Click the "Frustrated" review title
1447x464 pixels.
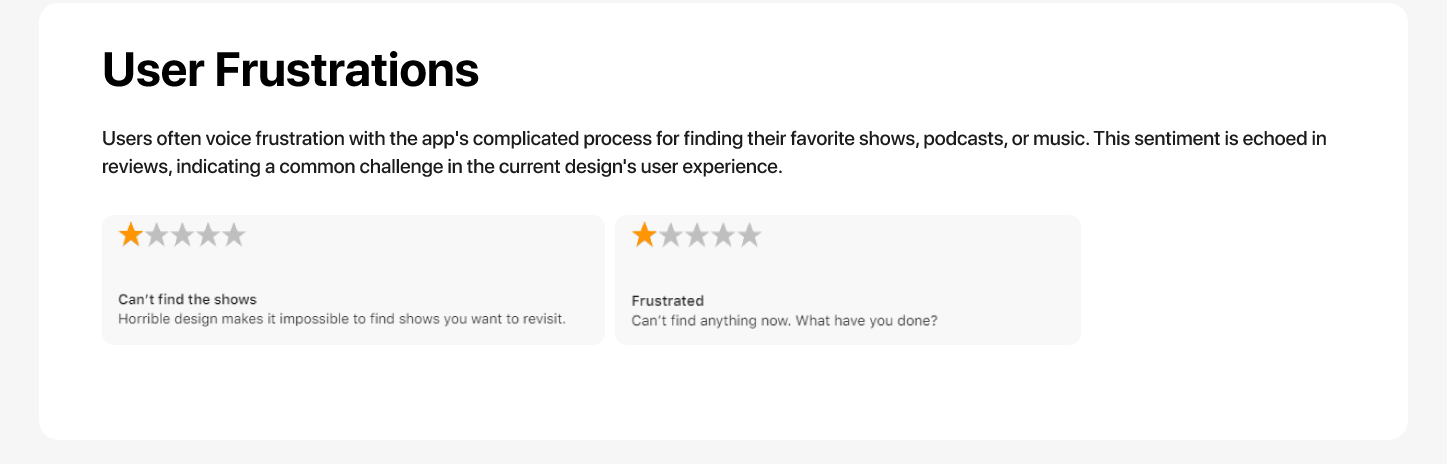[x=668, y=300]
